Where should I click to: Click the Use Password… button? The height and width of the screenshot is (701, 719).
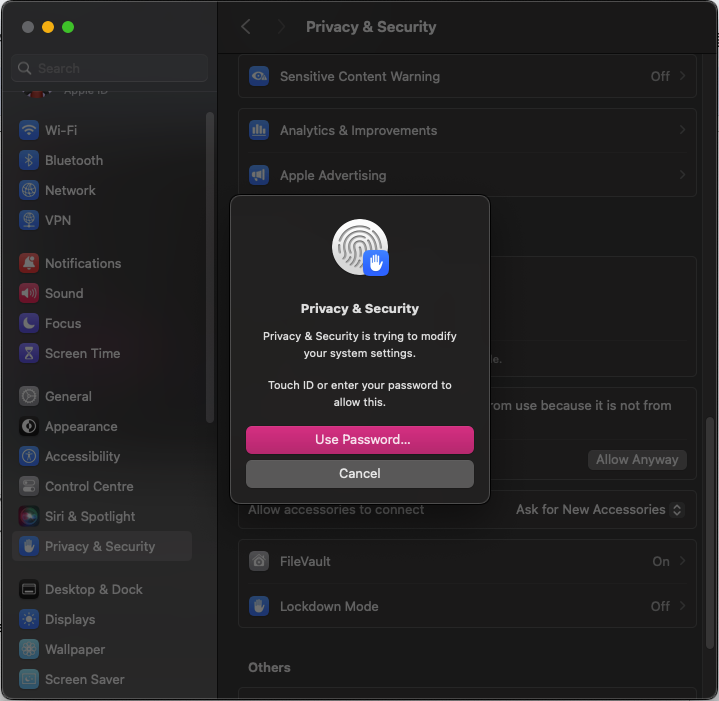click(x=360, y=440)
